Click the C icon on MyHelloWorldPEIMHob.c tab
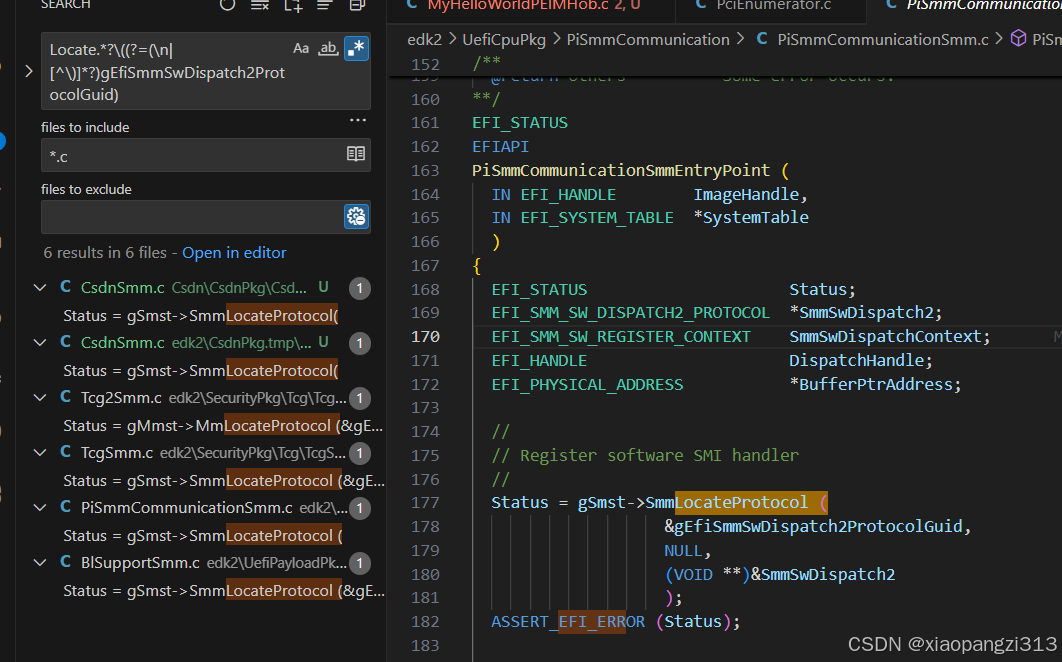Image resolution: width=1062 pixels, height=662 pixels. point(411,5)
